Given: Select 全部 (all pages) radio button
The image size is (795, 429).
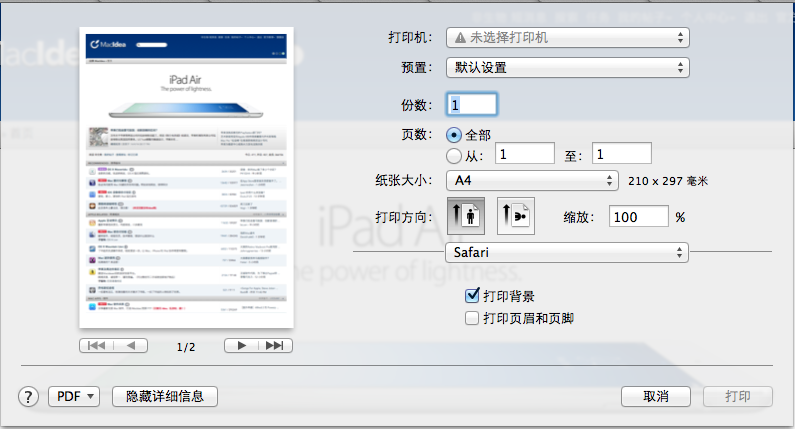Looking at the screenshot, I should (454, 135).
